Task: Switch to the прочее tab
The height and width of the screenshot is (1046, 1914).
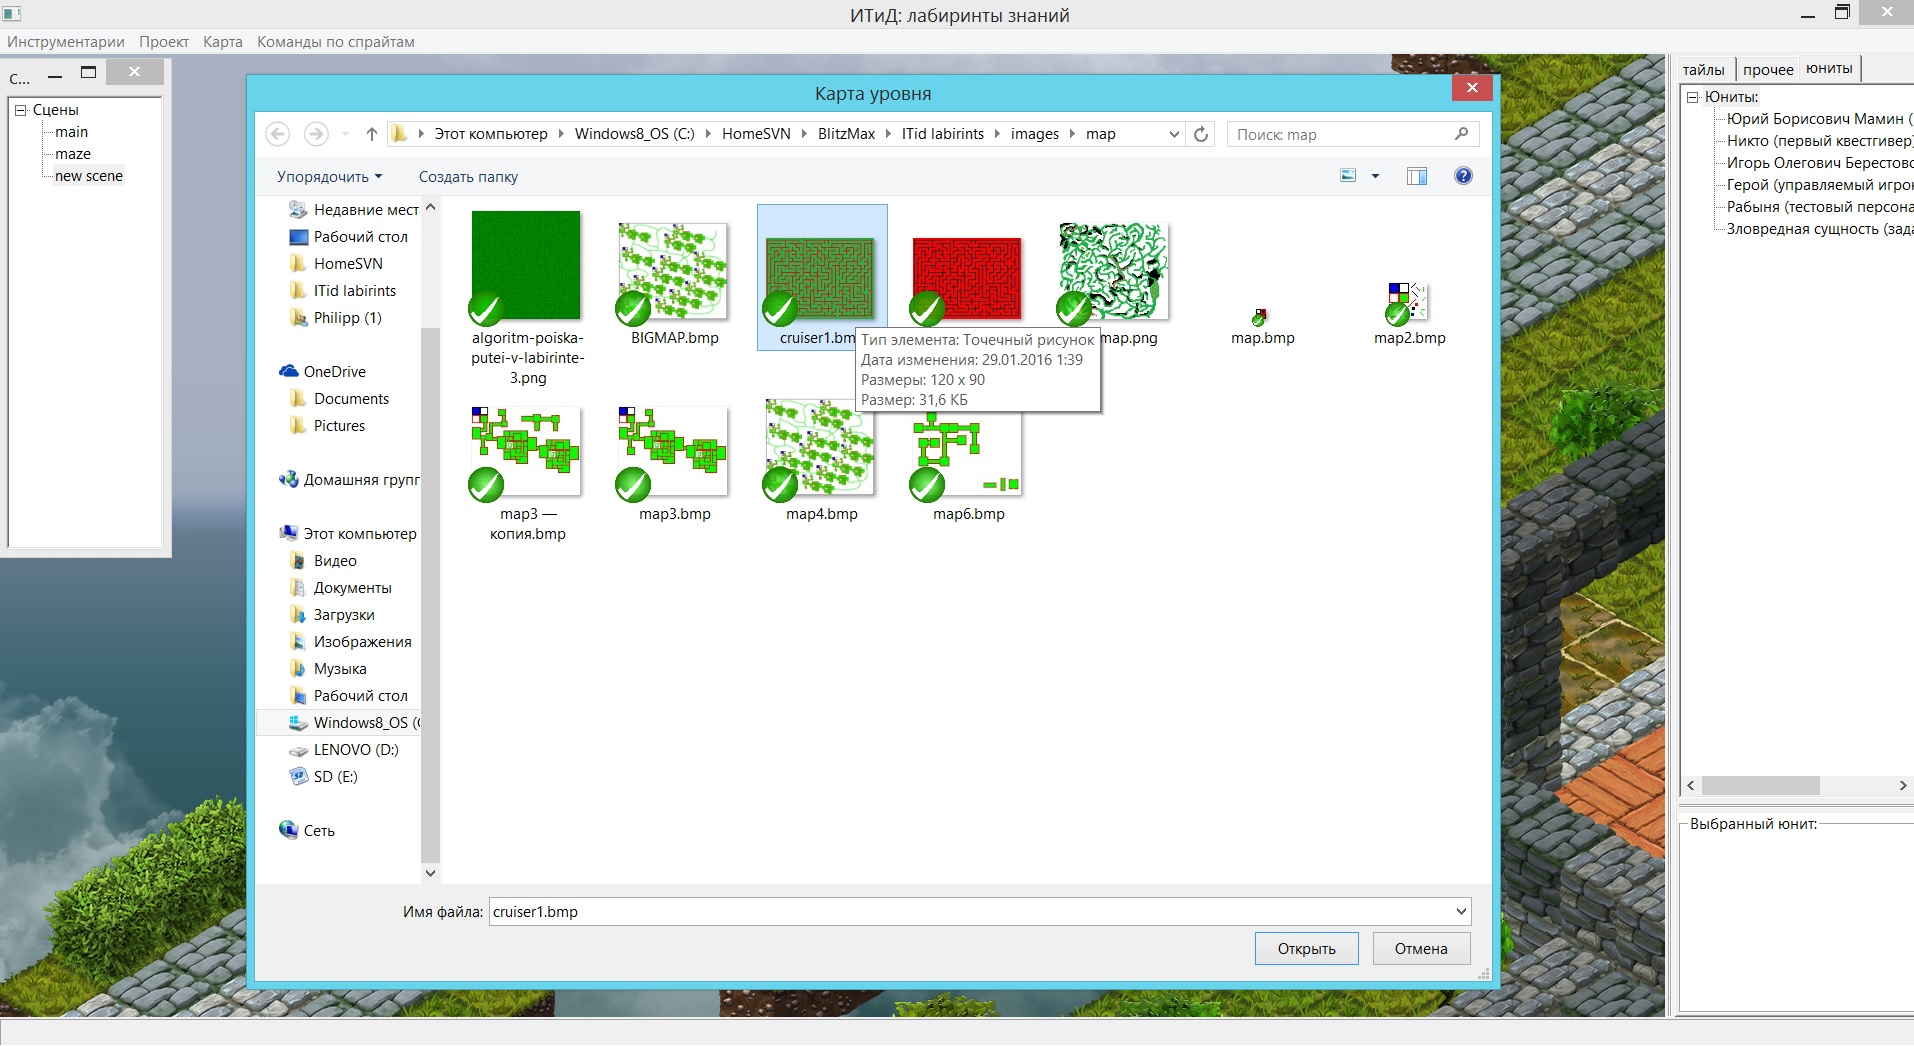Action: tap(1768, 70)
